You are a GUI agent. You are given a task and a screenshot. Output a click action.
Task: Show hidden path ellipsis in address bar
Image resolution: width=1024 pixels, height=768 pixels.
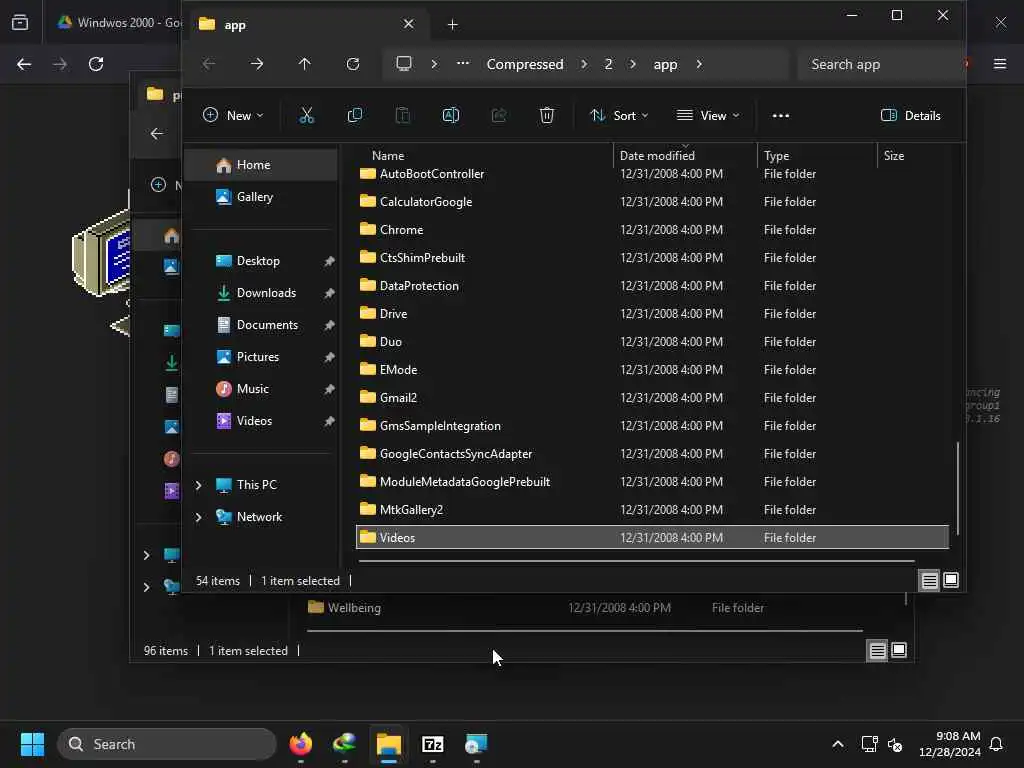(x=462, y=63)
